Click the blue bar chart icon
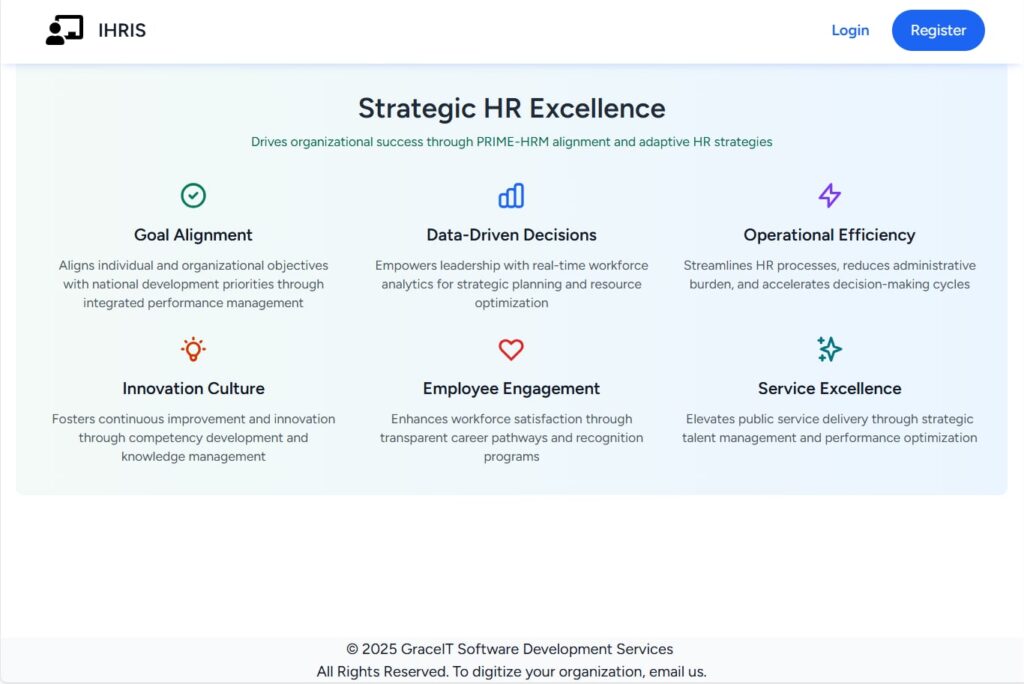This screenshot has height=684, width=1024. (511, 195)
